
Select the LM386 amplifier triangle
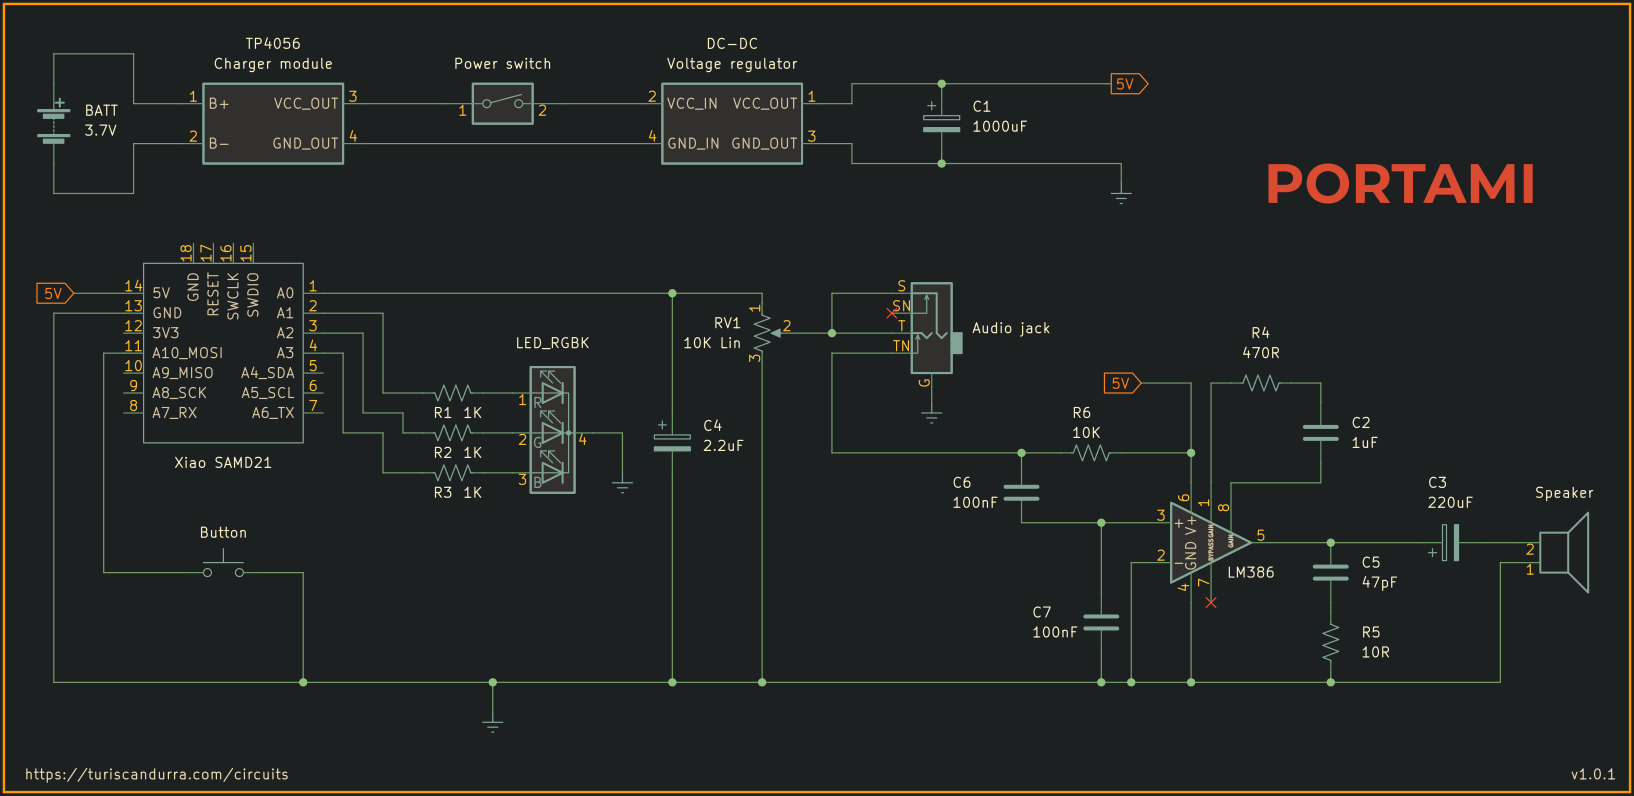click(x=1210, y=543)
